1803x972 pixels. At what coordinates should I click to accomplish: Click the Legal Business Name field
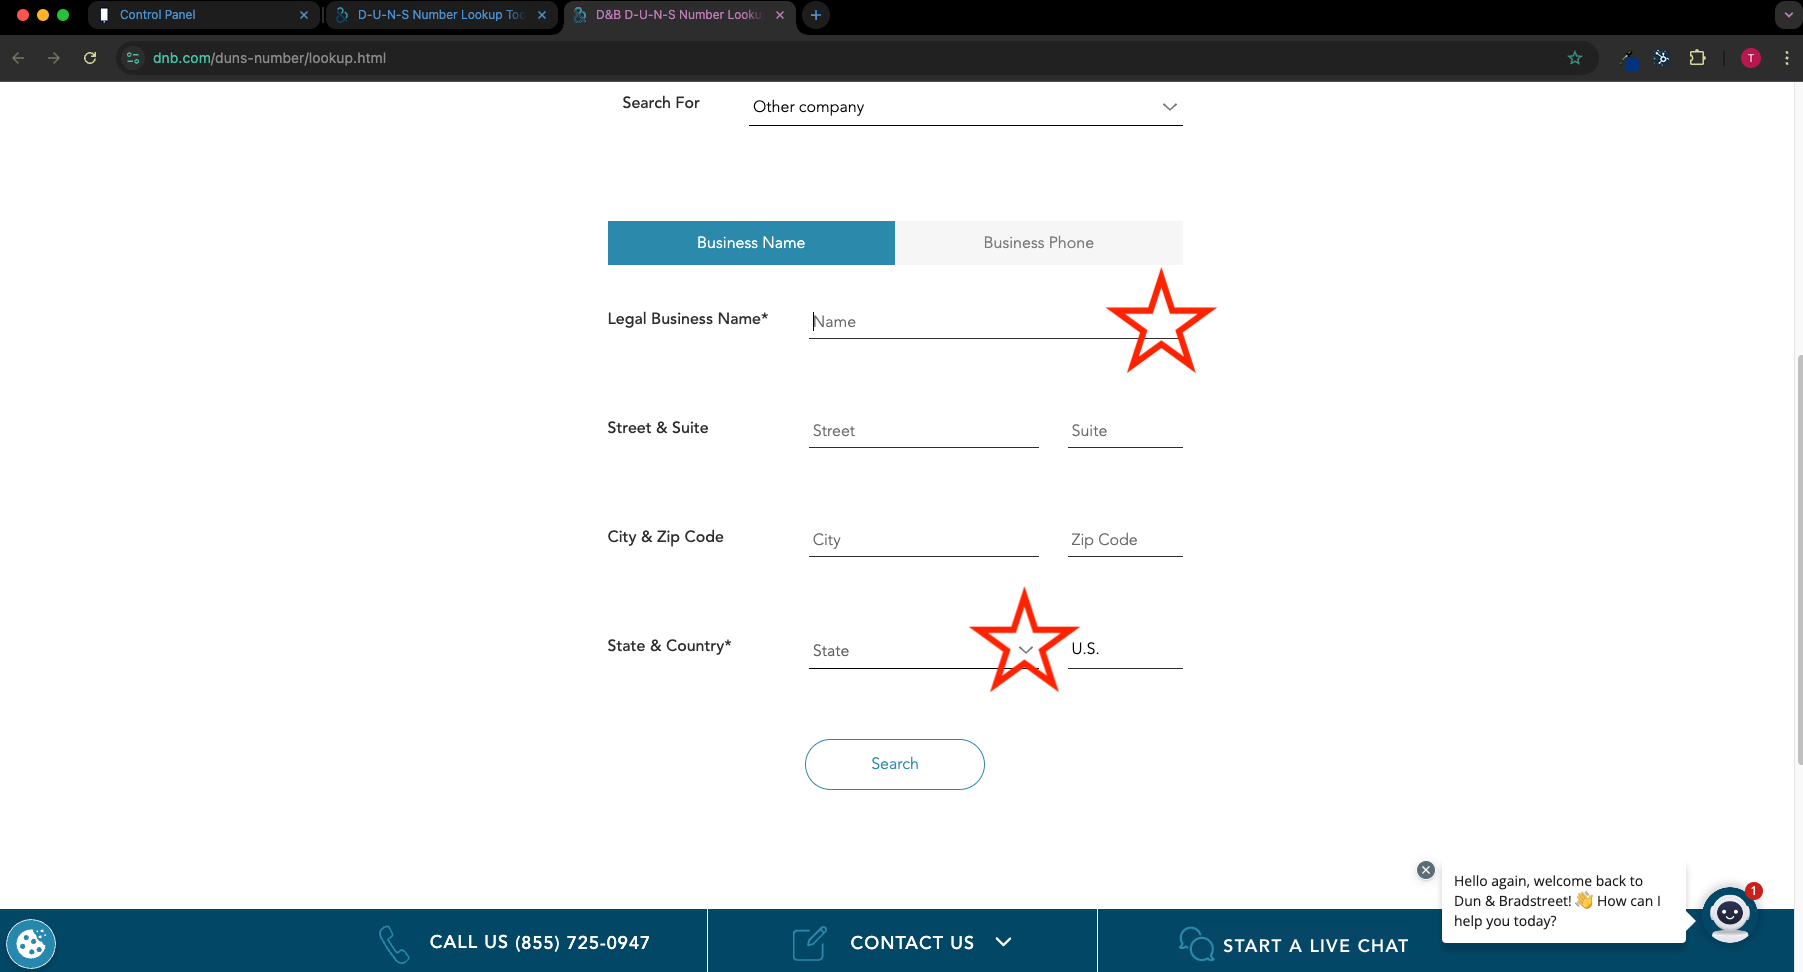coord(960,322)
